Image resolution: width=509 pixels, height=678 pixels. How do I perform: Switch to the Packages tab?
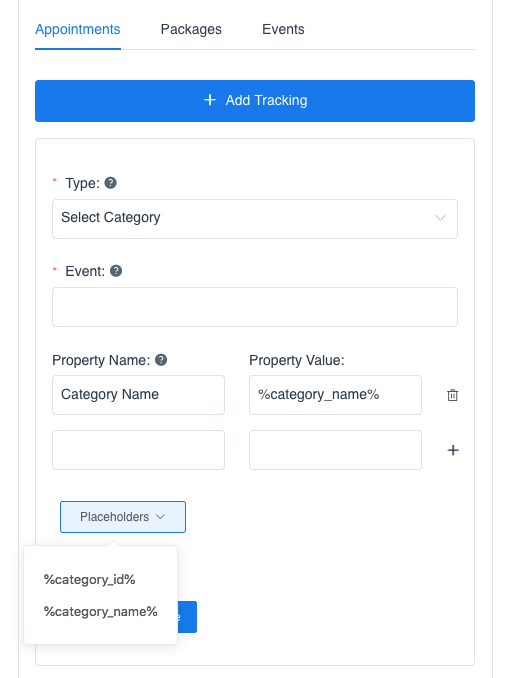(191, 29)
